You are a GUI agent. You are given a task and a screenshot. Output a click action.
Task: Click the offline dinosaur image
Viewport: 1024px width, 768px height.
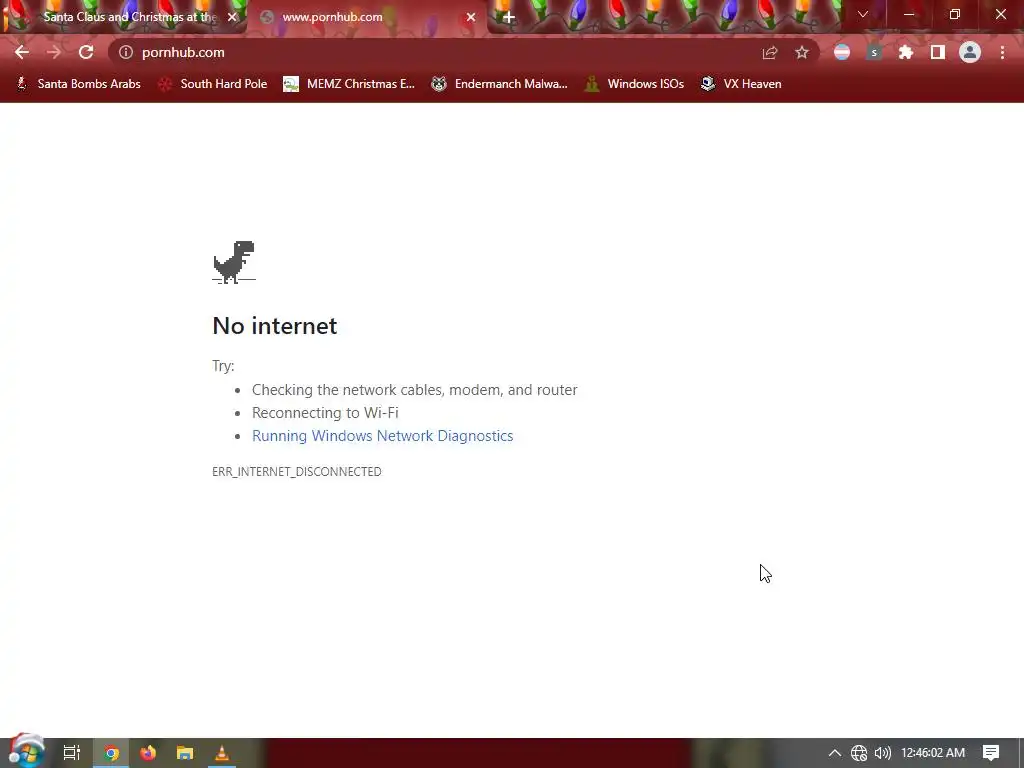pos(234,262)
